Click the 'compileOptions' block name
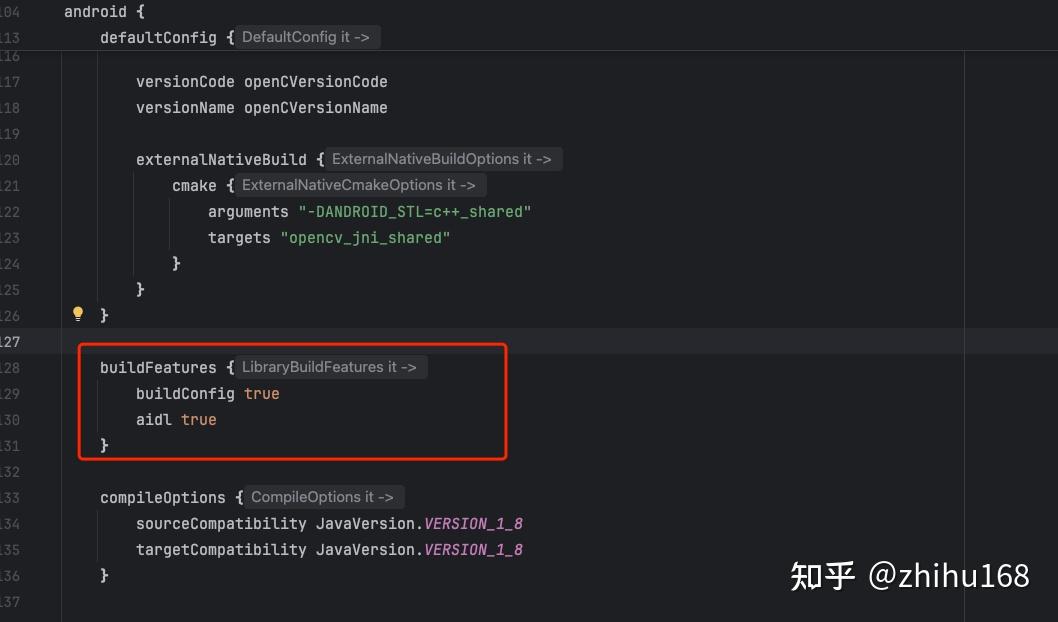The width and height of the screenshot is (1058, 622). pos(163,498)
